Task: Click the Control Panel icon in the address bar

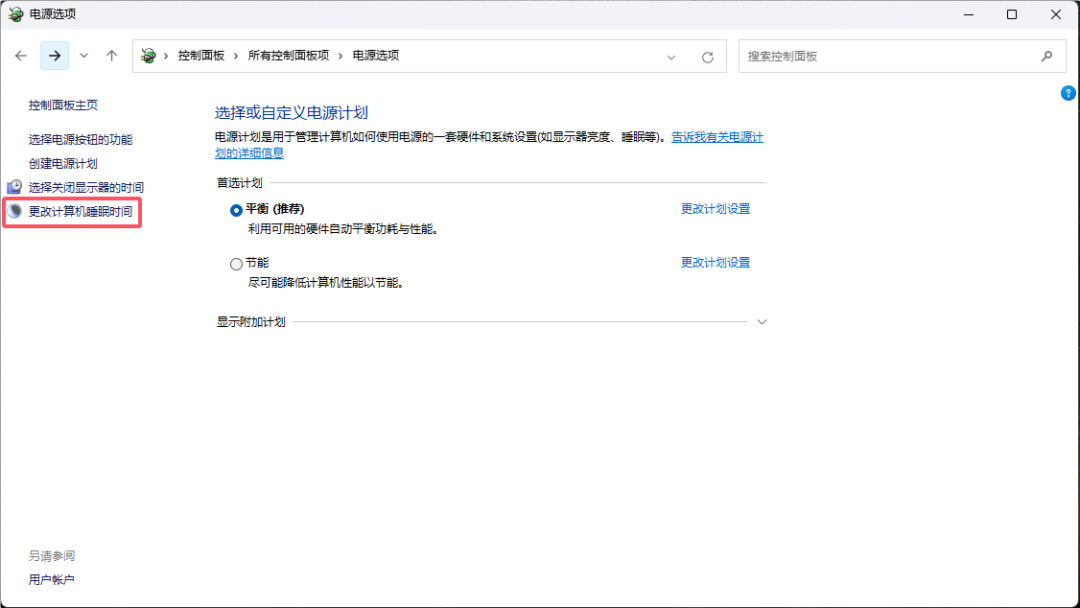Action: pos(148,56)
